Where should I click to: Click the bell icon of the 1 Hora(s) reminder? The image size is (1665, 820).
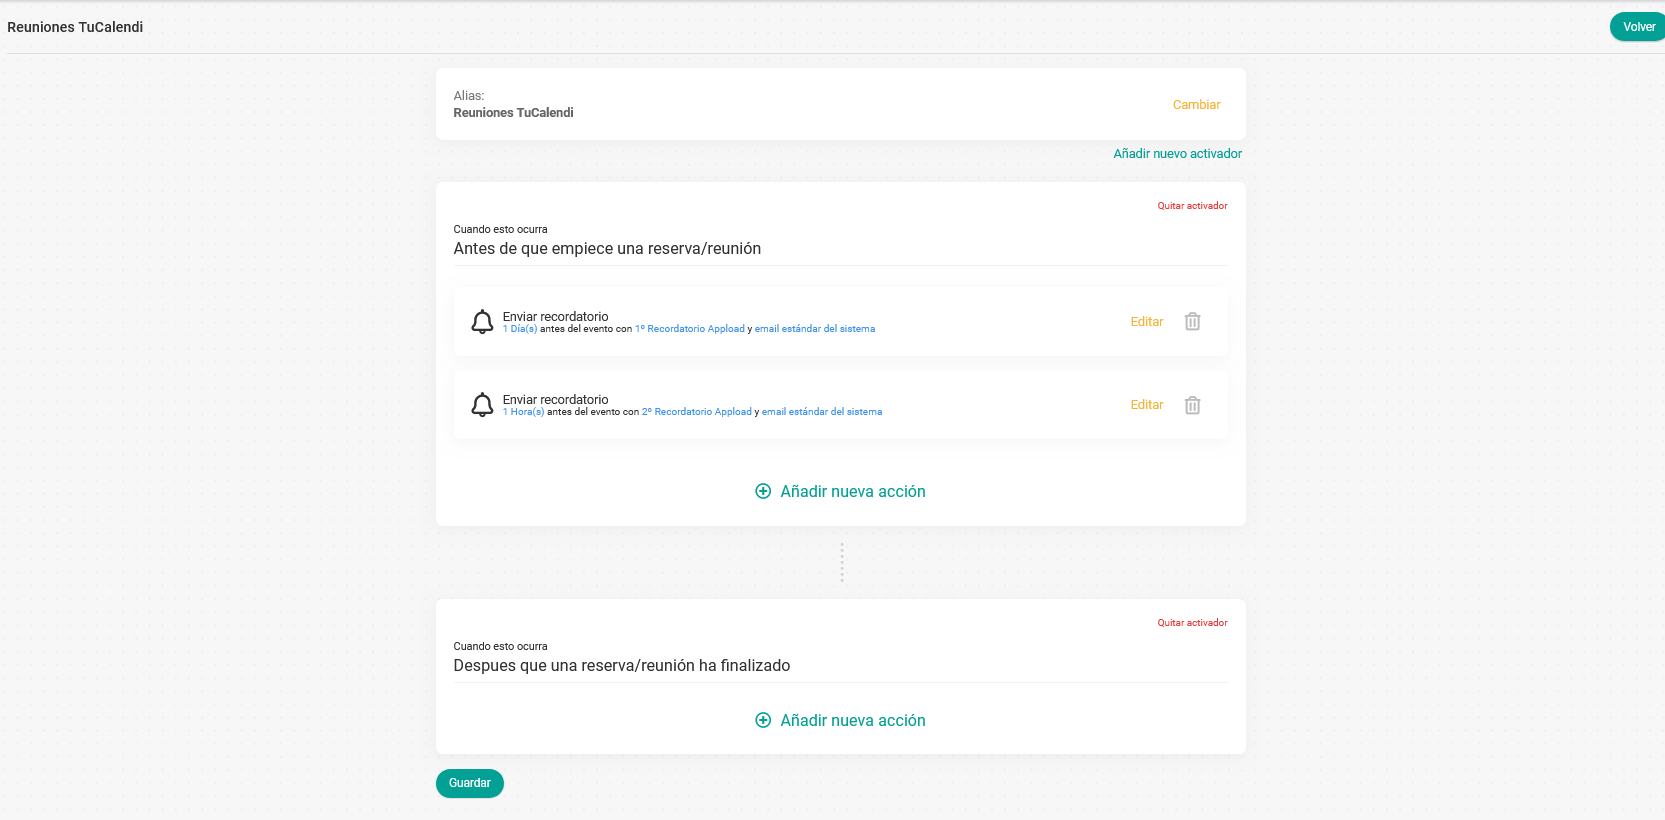(482, 405)
